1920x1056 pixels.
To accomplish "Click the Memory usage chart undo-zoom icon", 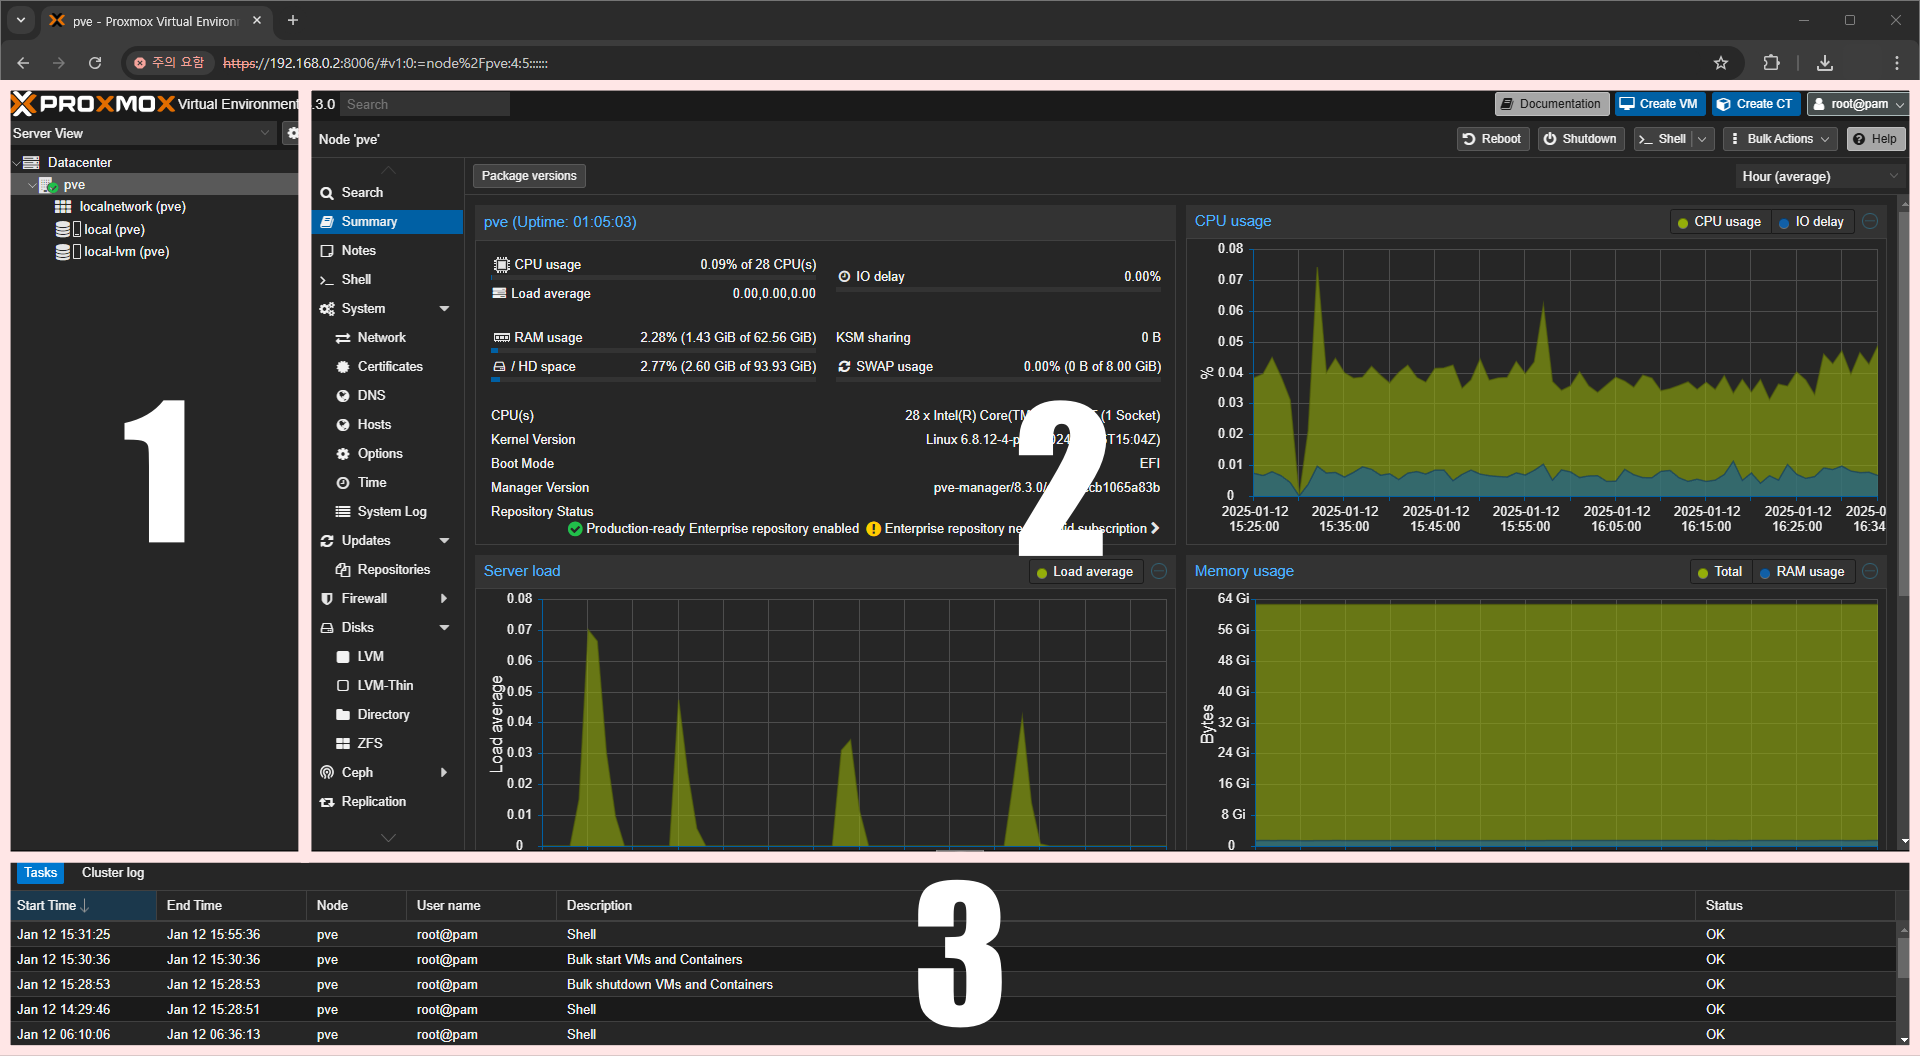I will click(1870, 571).
